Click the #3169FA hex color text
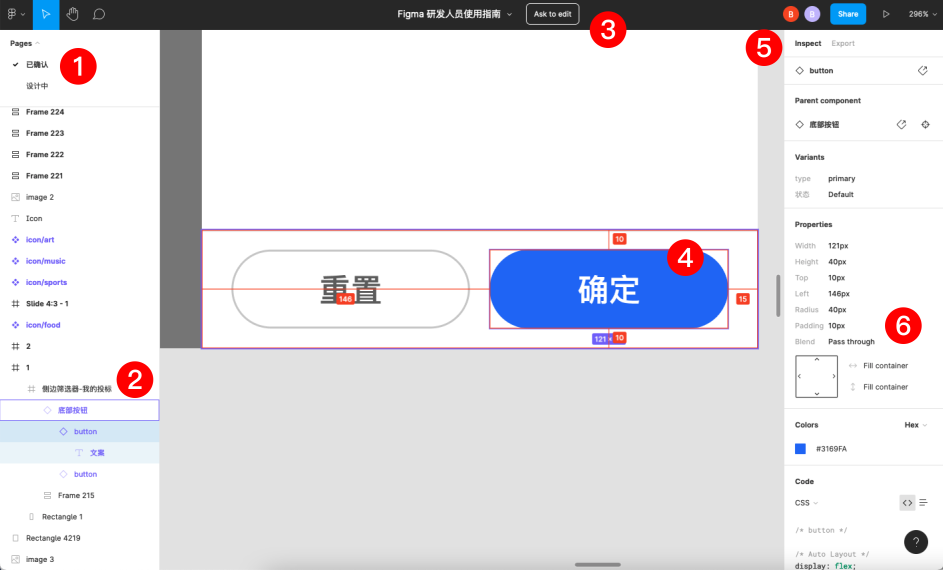943x570 pixels. click(x=831, y=449)
